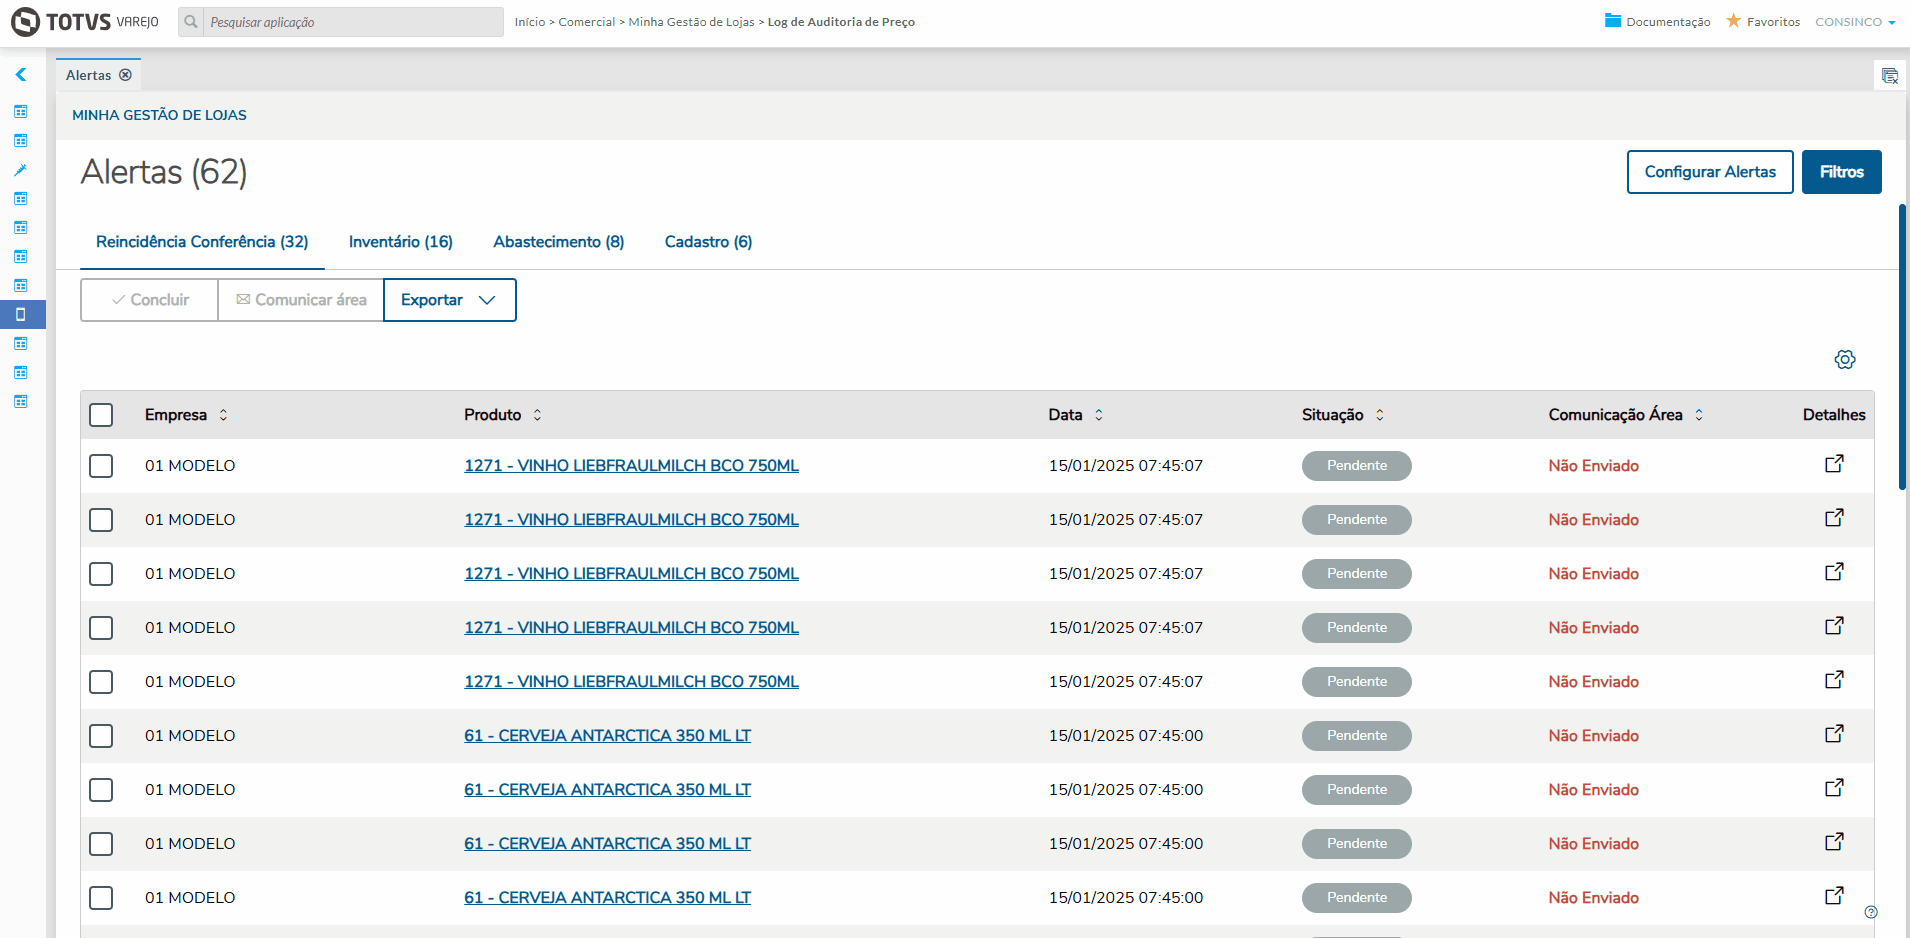The image size is (1910, 938).
Task: Open the window list icon beside the tab bar
Action: 1889,76
